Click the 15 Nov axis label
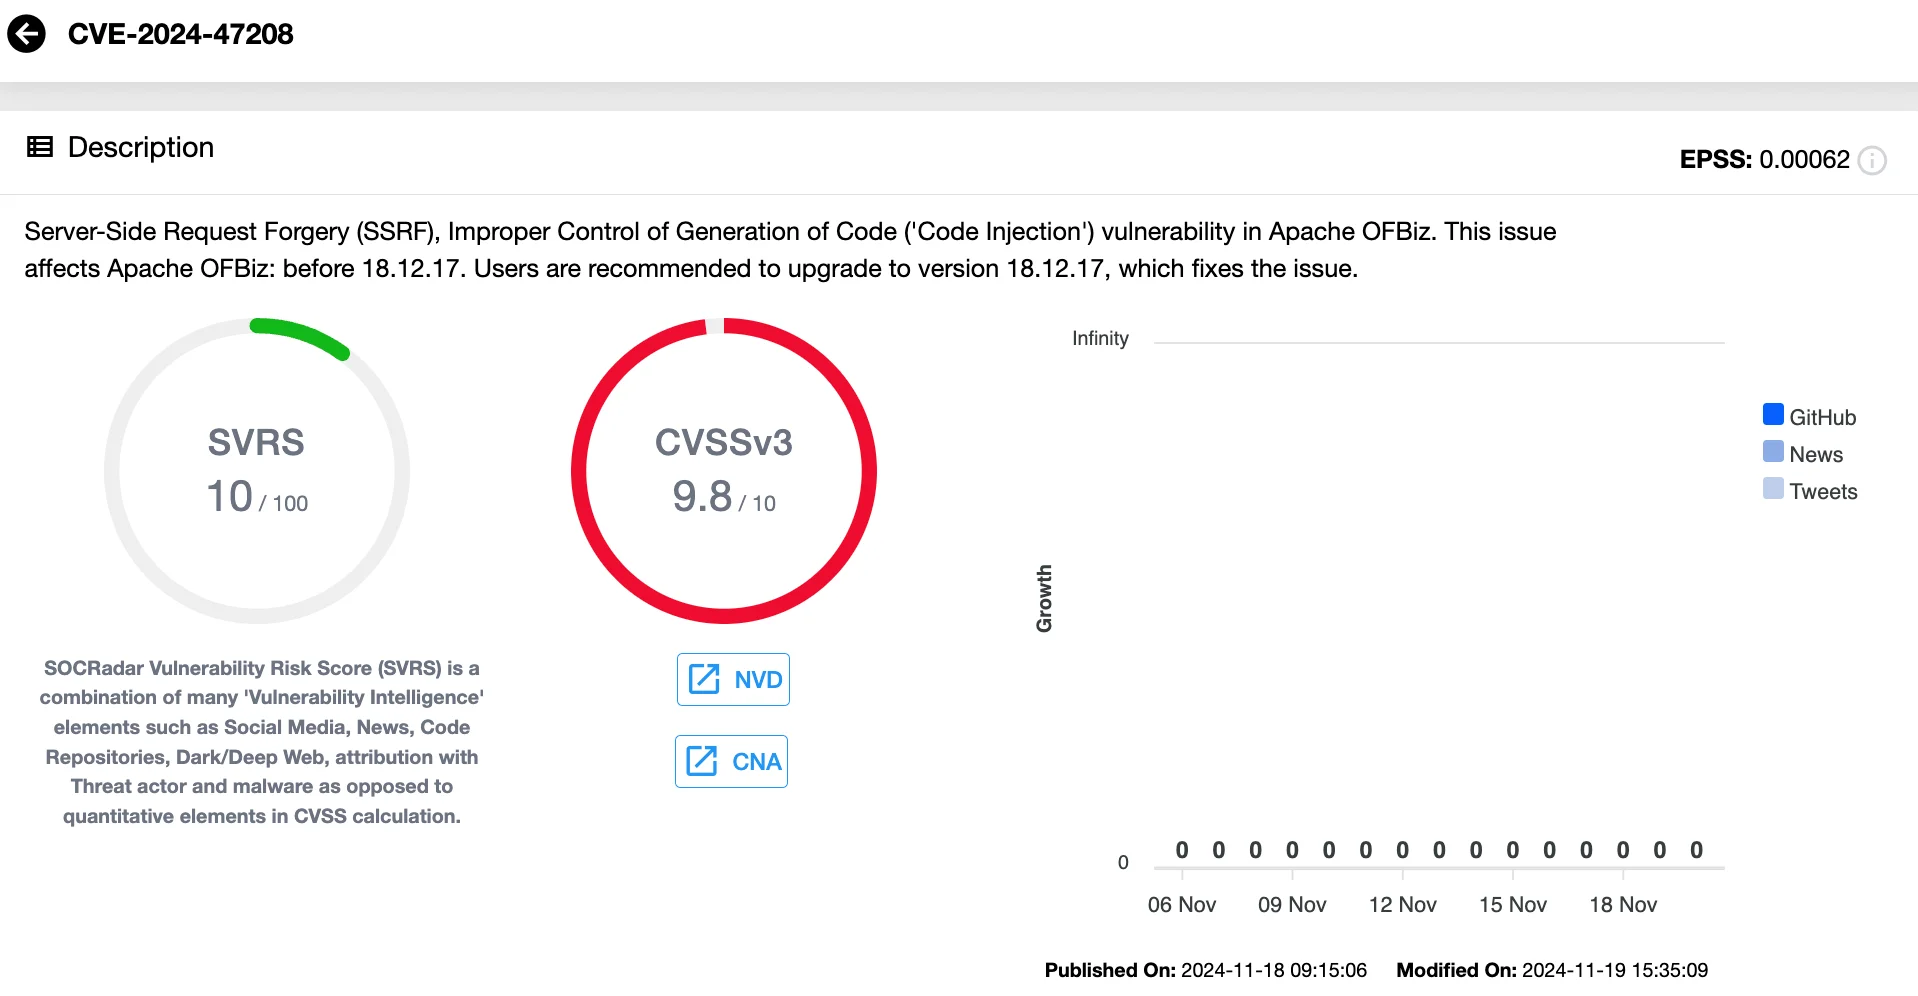1918x996 pixels. click(x=1513, y=905)
